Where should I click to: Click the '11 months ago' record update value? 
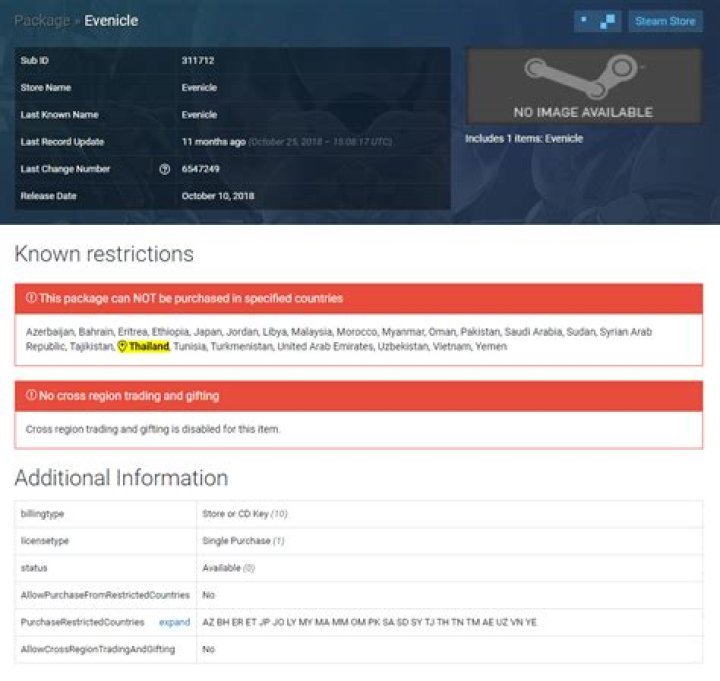point(214,142)
